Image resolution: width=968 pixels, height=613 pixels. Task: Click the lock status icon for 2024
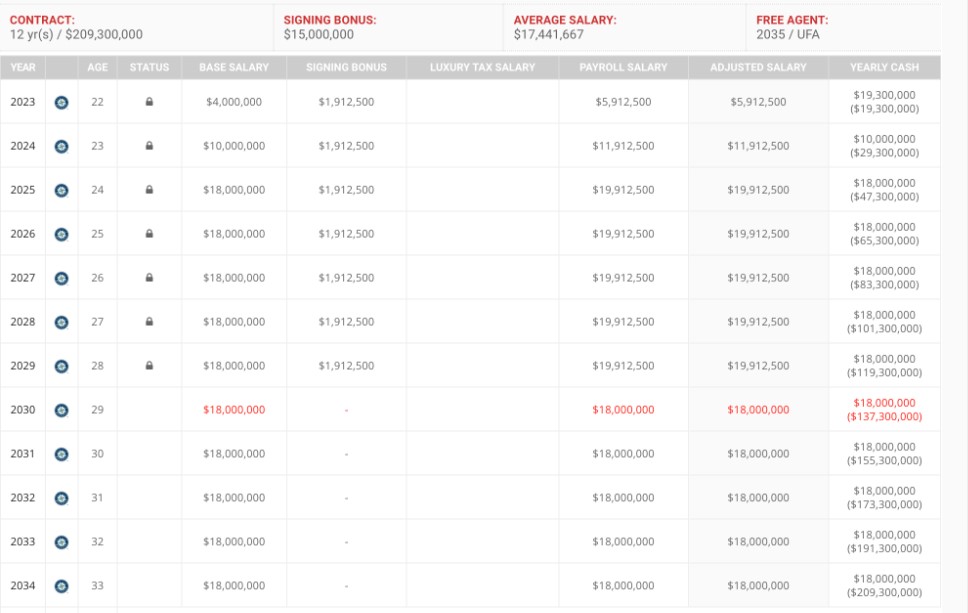(x=149, y=146)
